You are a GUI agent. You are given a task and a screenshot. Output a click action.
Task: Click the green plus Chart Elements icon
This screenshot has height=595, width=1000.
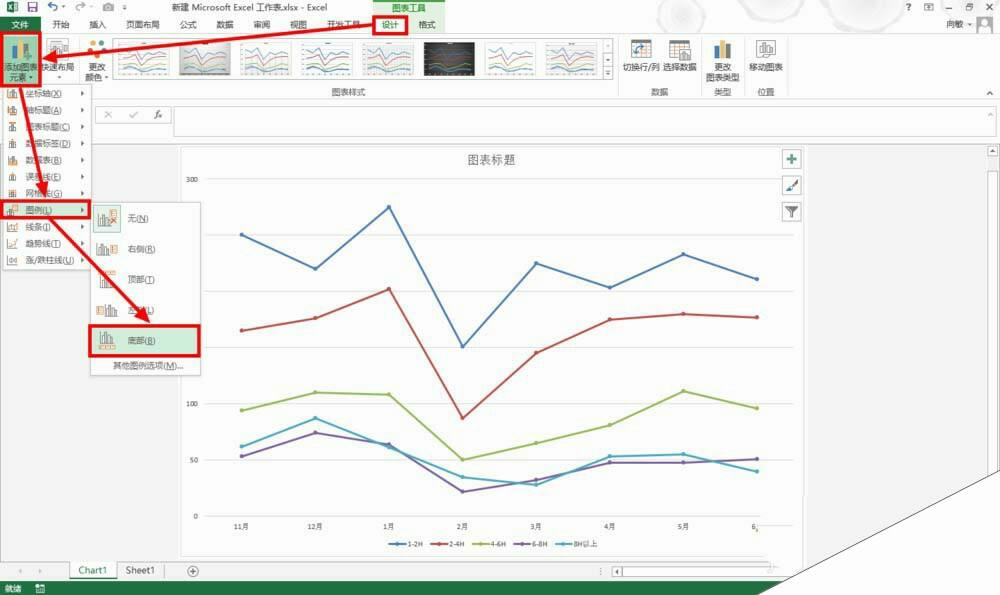789,159
